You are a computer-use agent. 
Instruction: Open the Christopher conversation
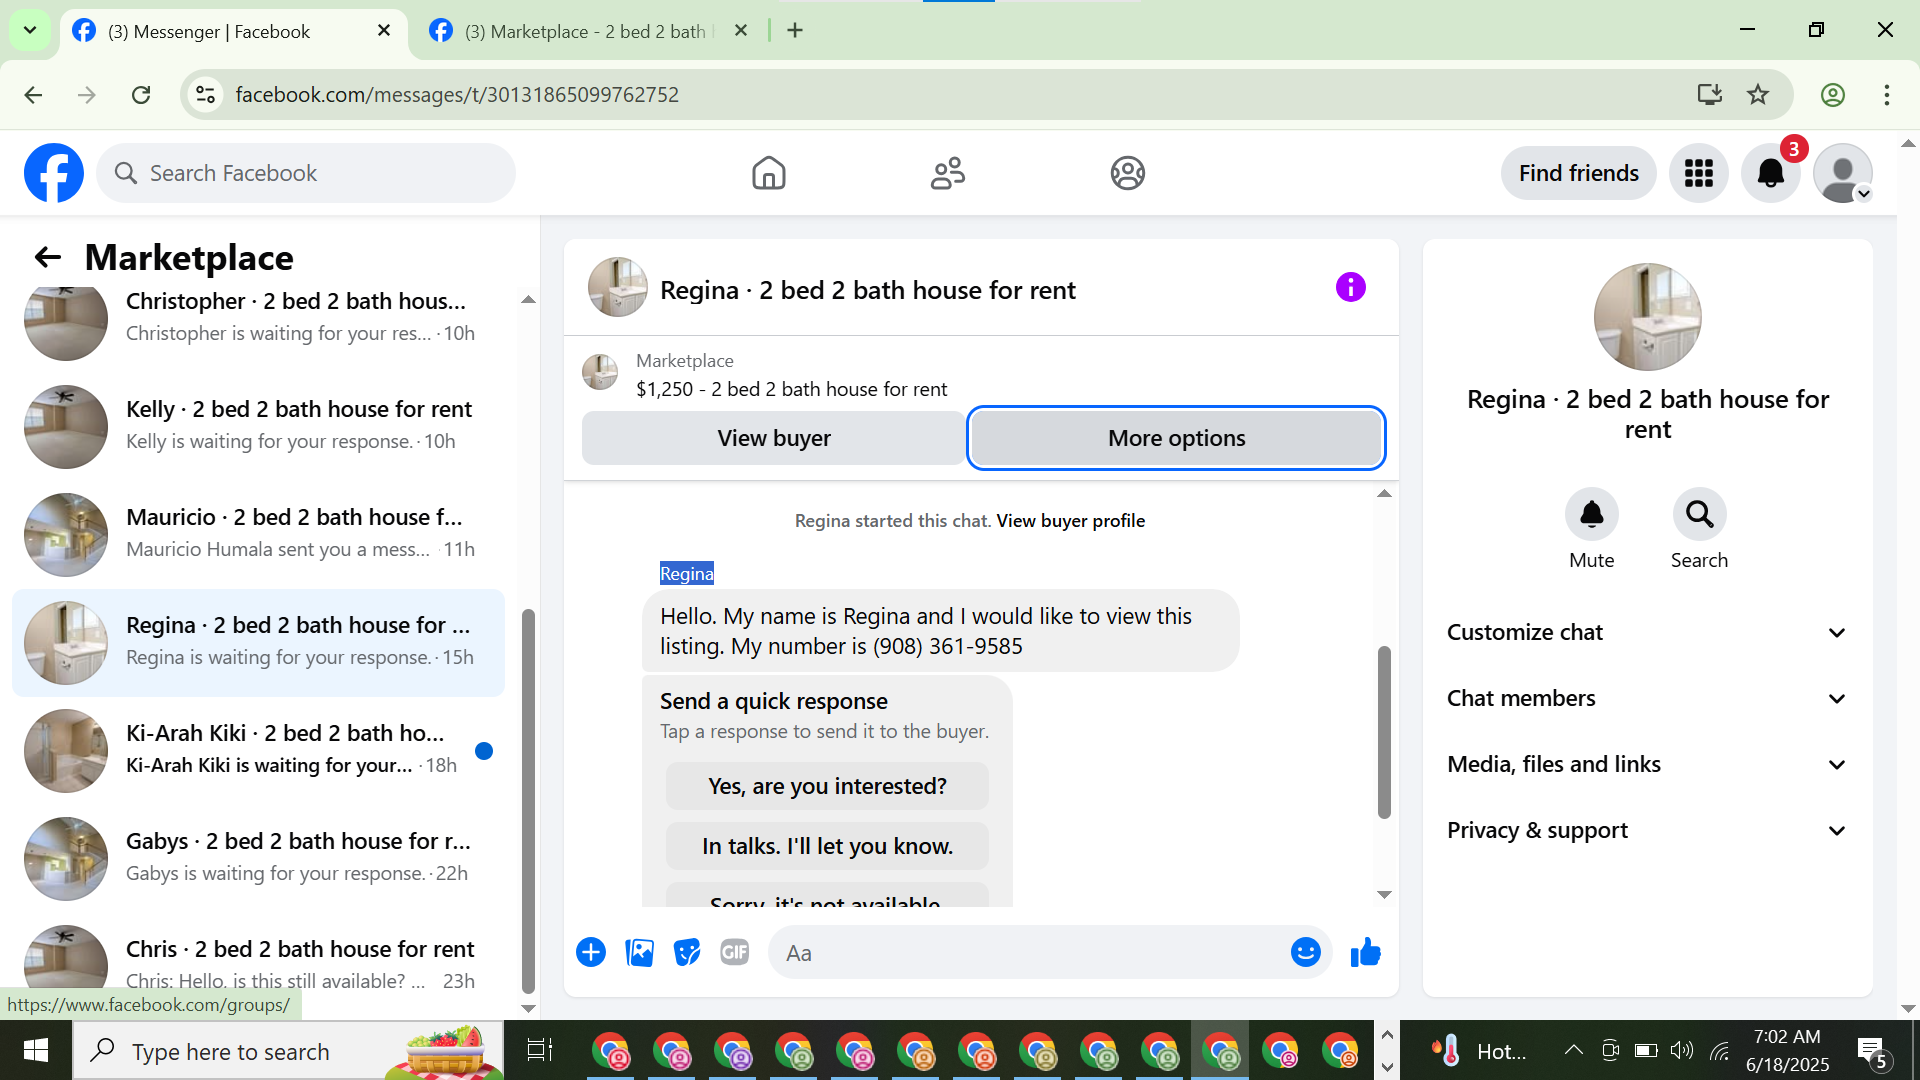(x=258, y=318)
